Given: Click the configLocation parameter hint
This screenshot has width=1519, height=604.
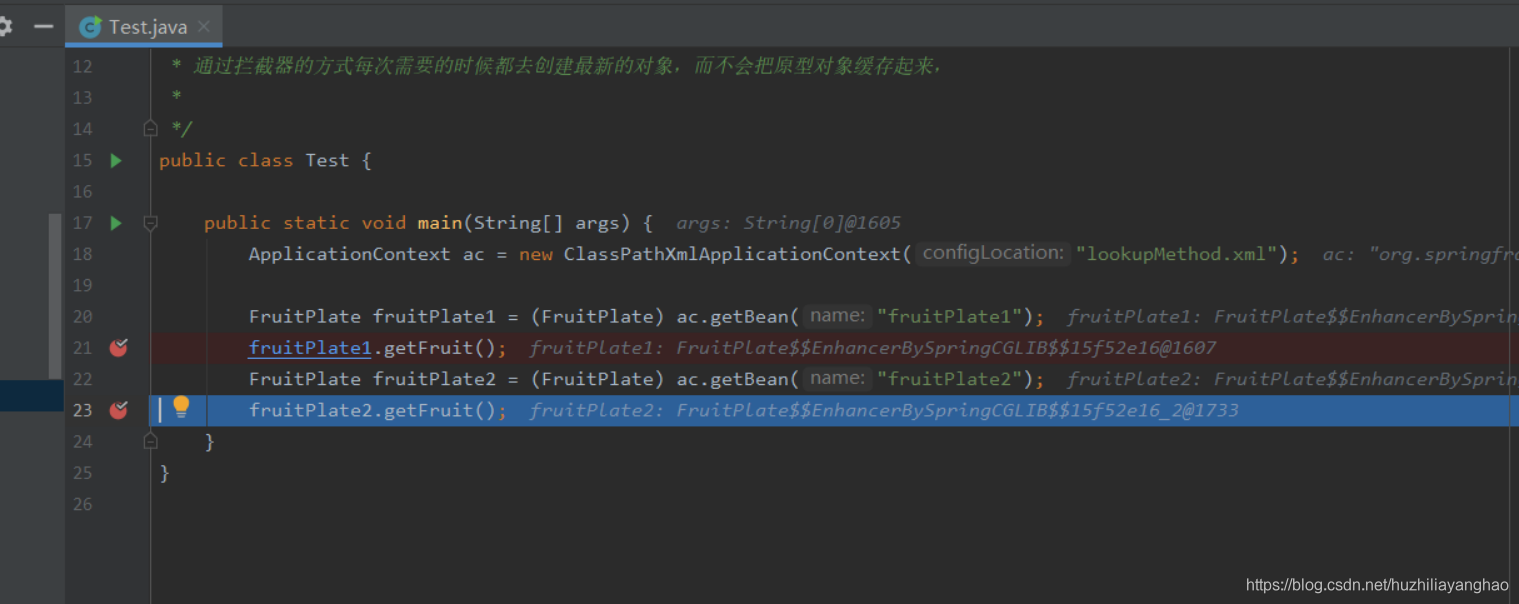Looking at the screenshot, I should (x=993, y=253).
